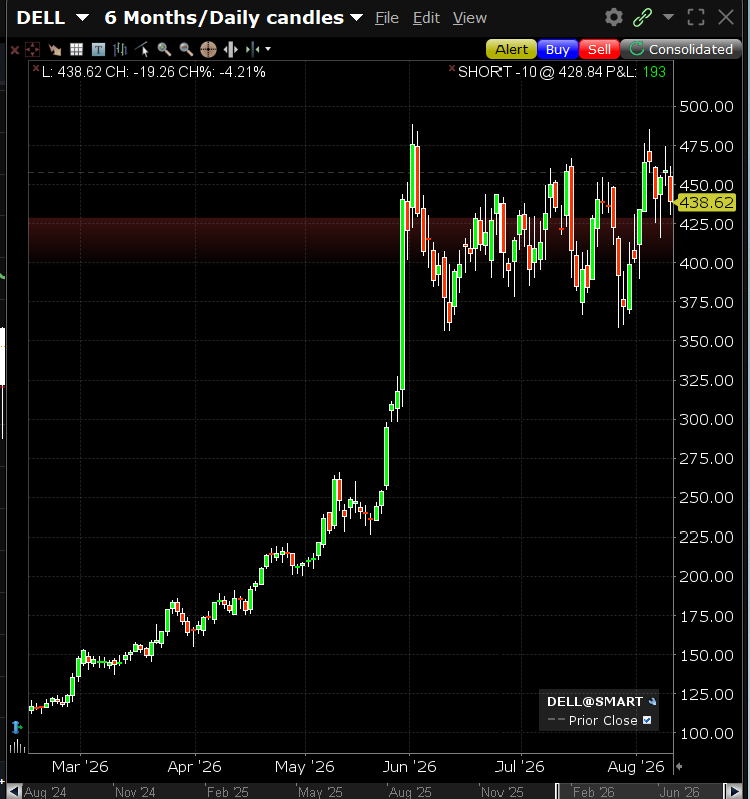Toggle fullscreen chart view icon
750x799 pixels.
(x=696, y=17)
